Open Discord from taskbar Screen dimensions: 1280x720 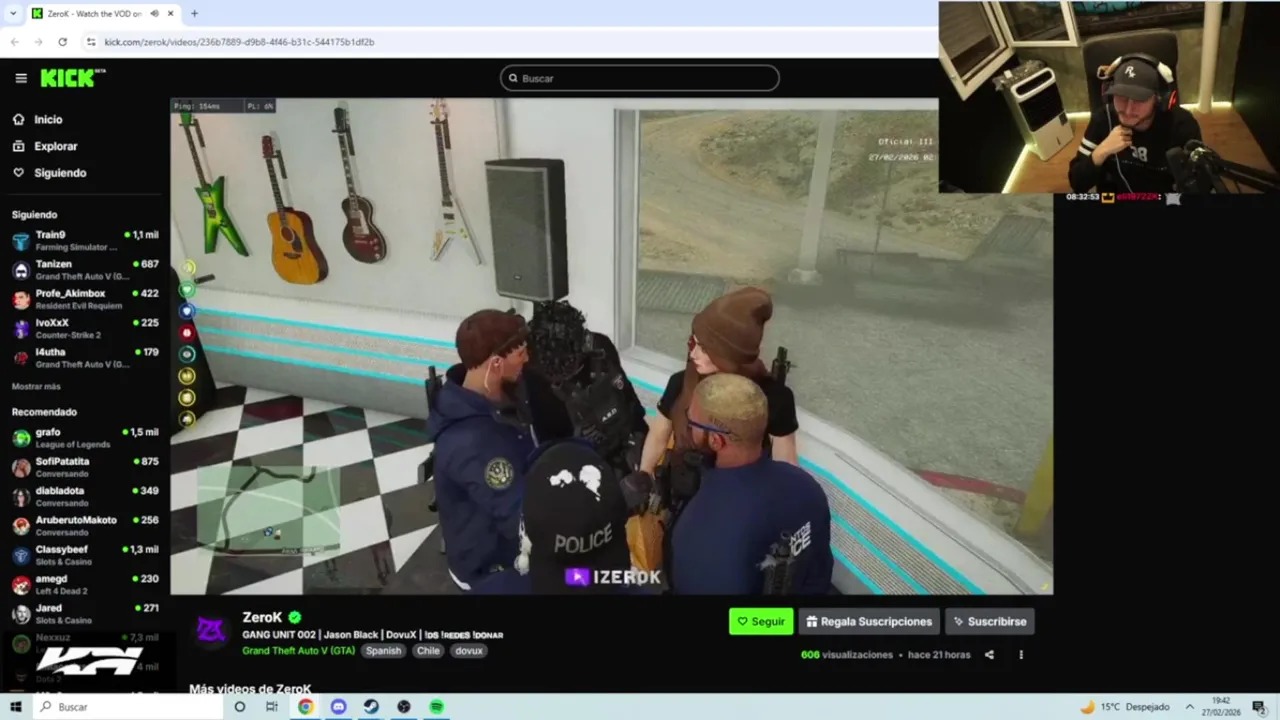(338, 707)
